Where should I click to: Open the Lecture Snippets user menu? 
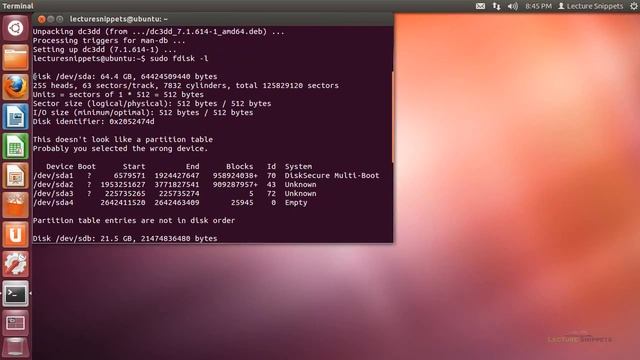(590, 6)
